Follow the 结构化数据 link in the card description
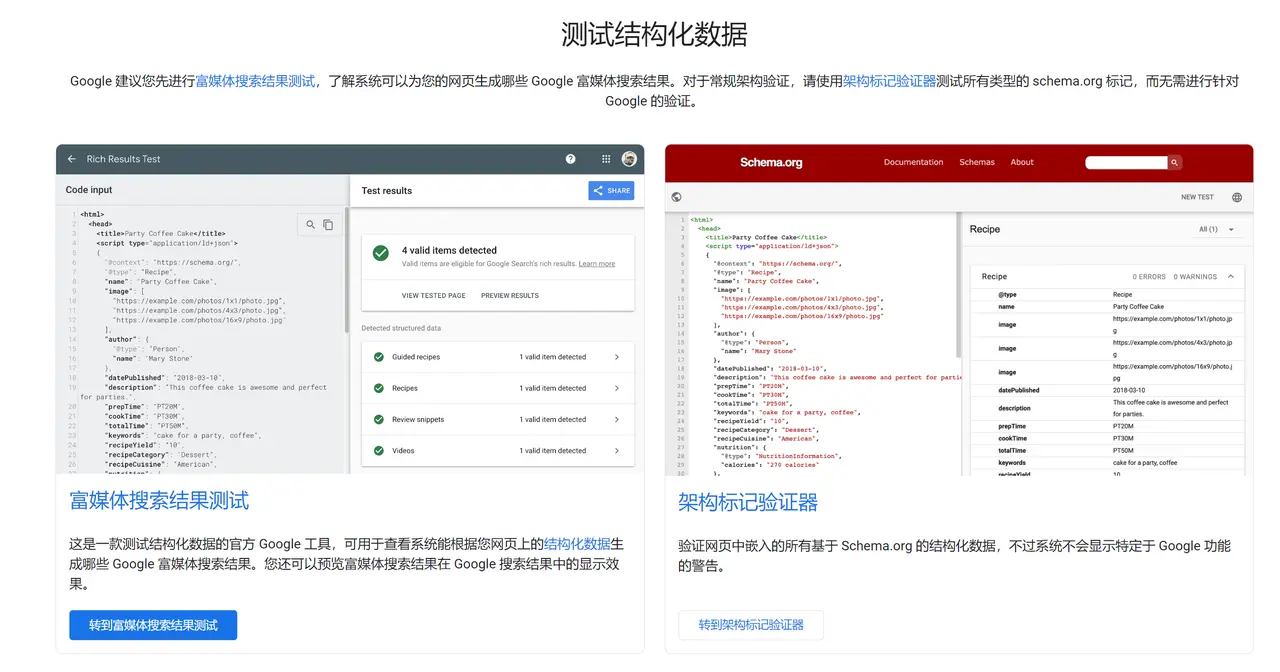Screen dimensions: 1280x672 point(577,544)
